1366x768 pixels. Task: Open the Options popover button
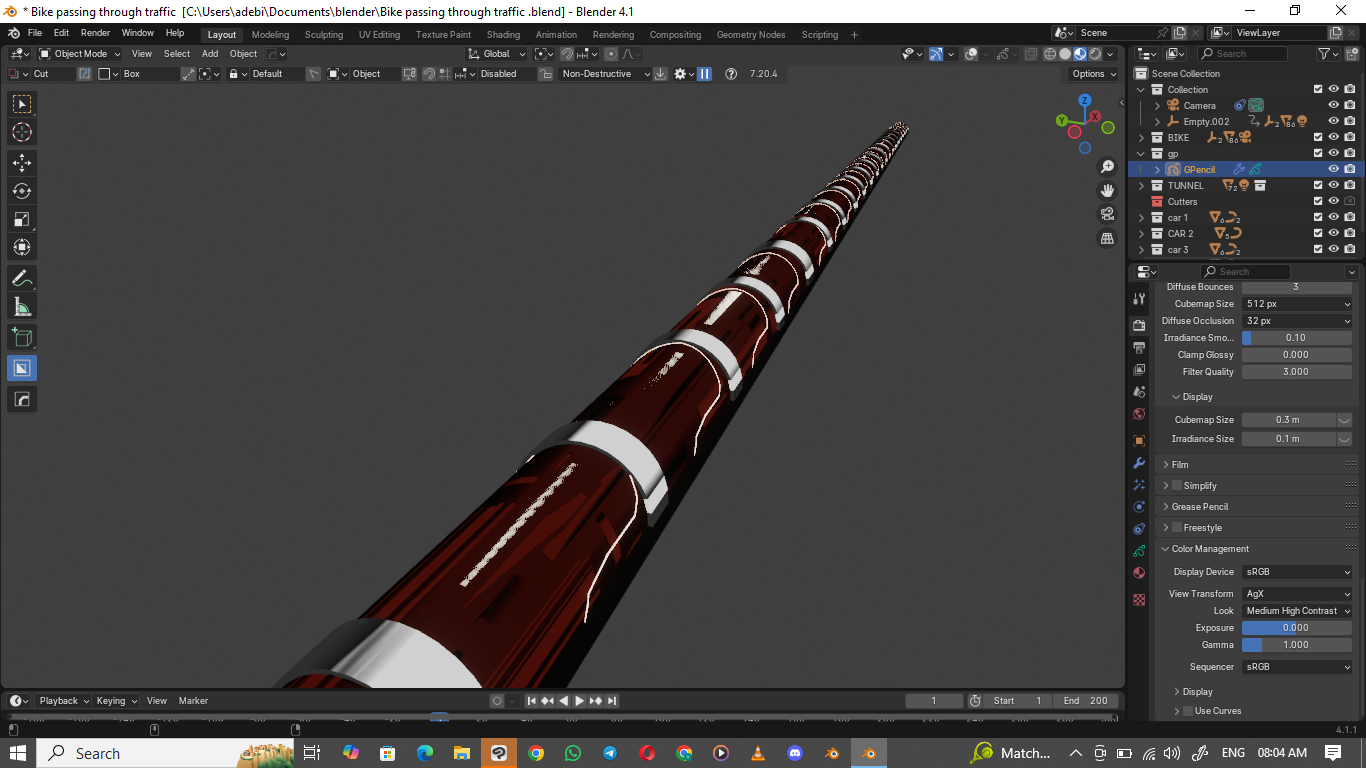pyautogui.click(x=1093, y=74)
